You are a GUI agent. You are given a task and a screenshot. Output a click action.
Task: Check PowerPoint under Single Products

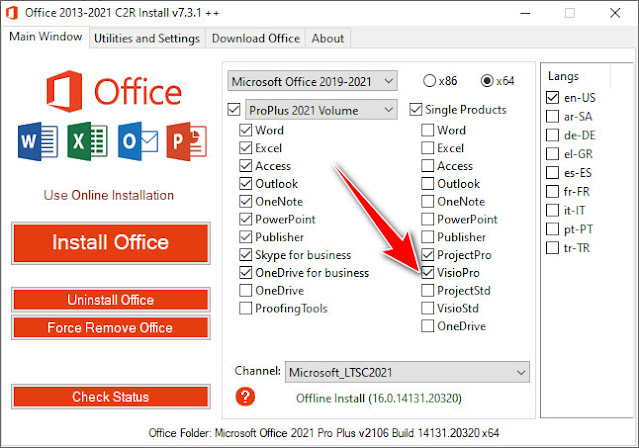tap(427, 219)
